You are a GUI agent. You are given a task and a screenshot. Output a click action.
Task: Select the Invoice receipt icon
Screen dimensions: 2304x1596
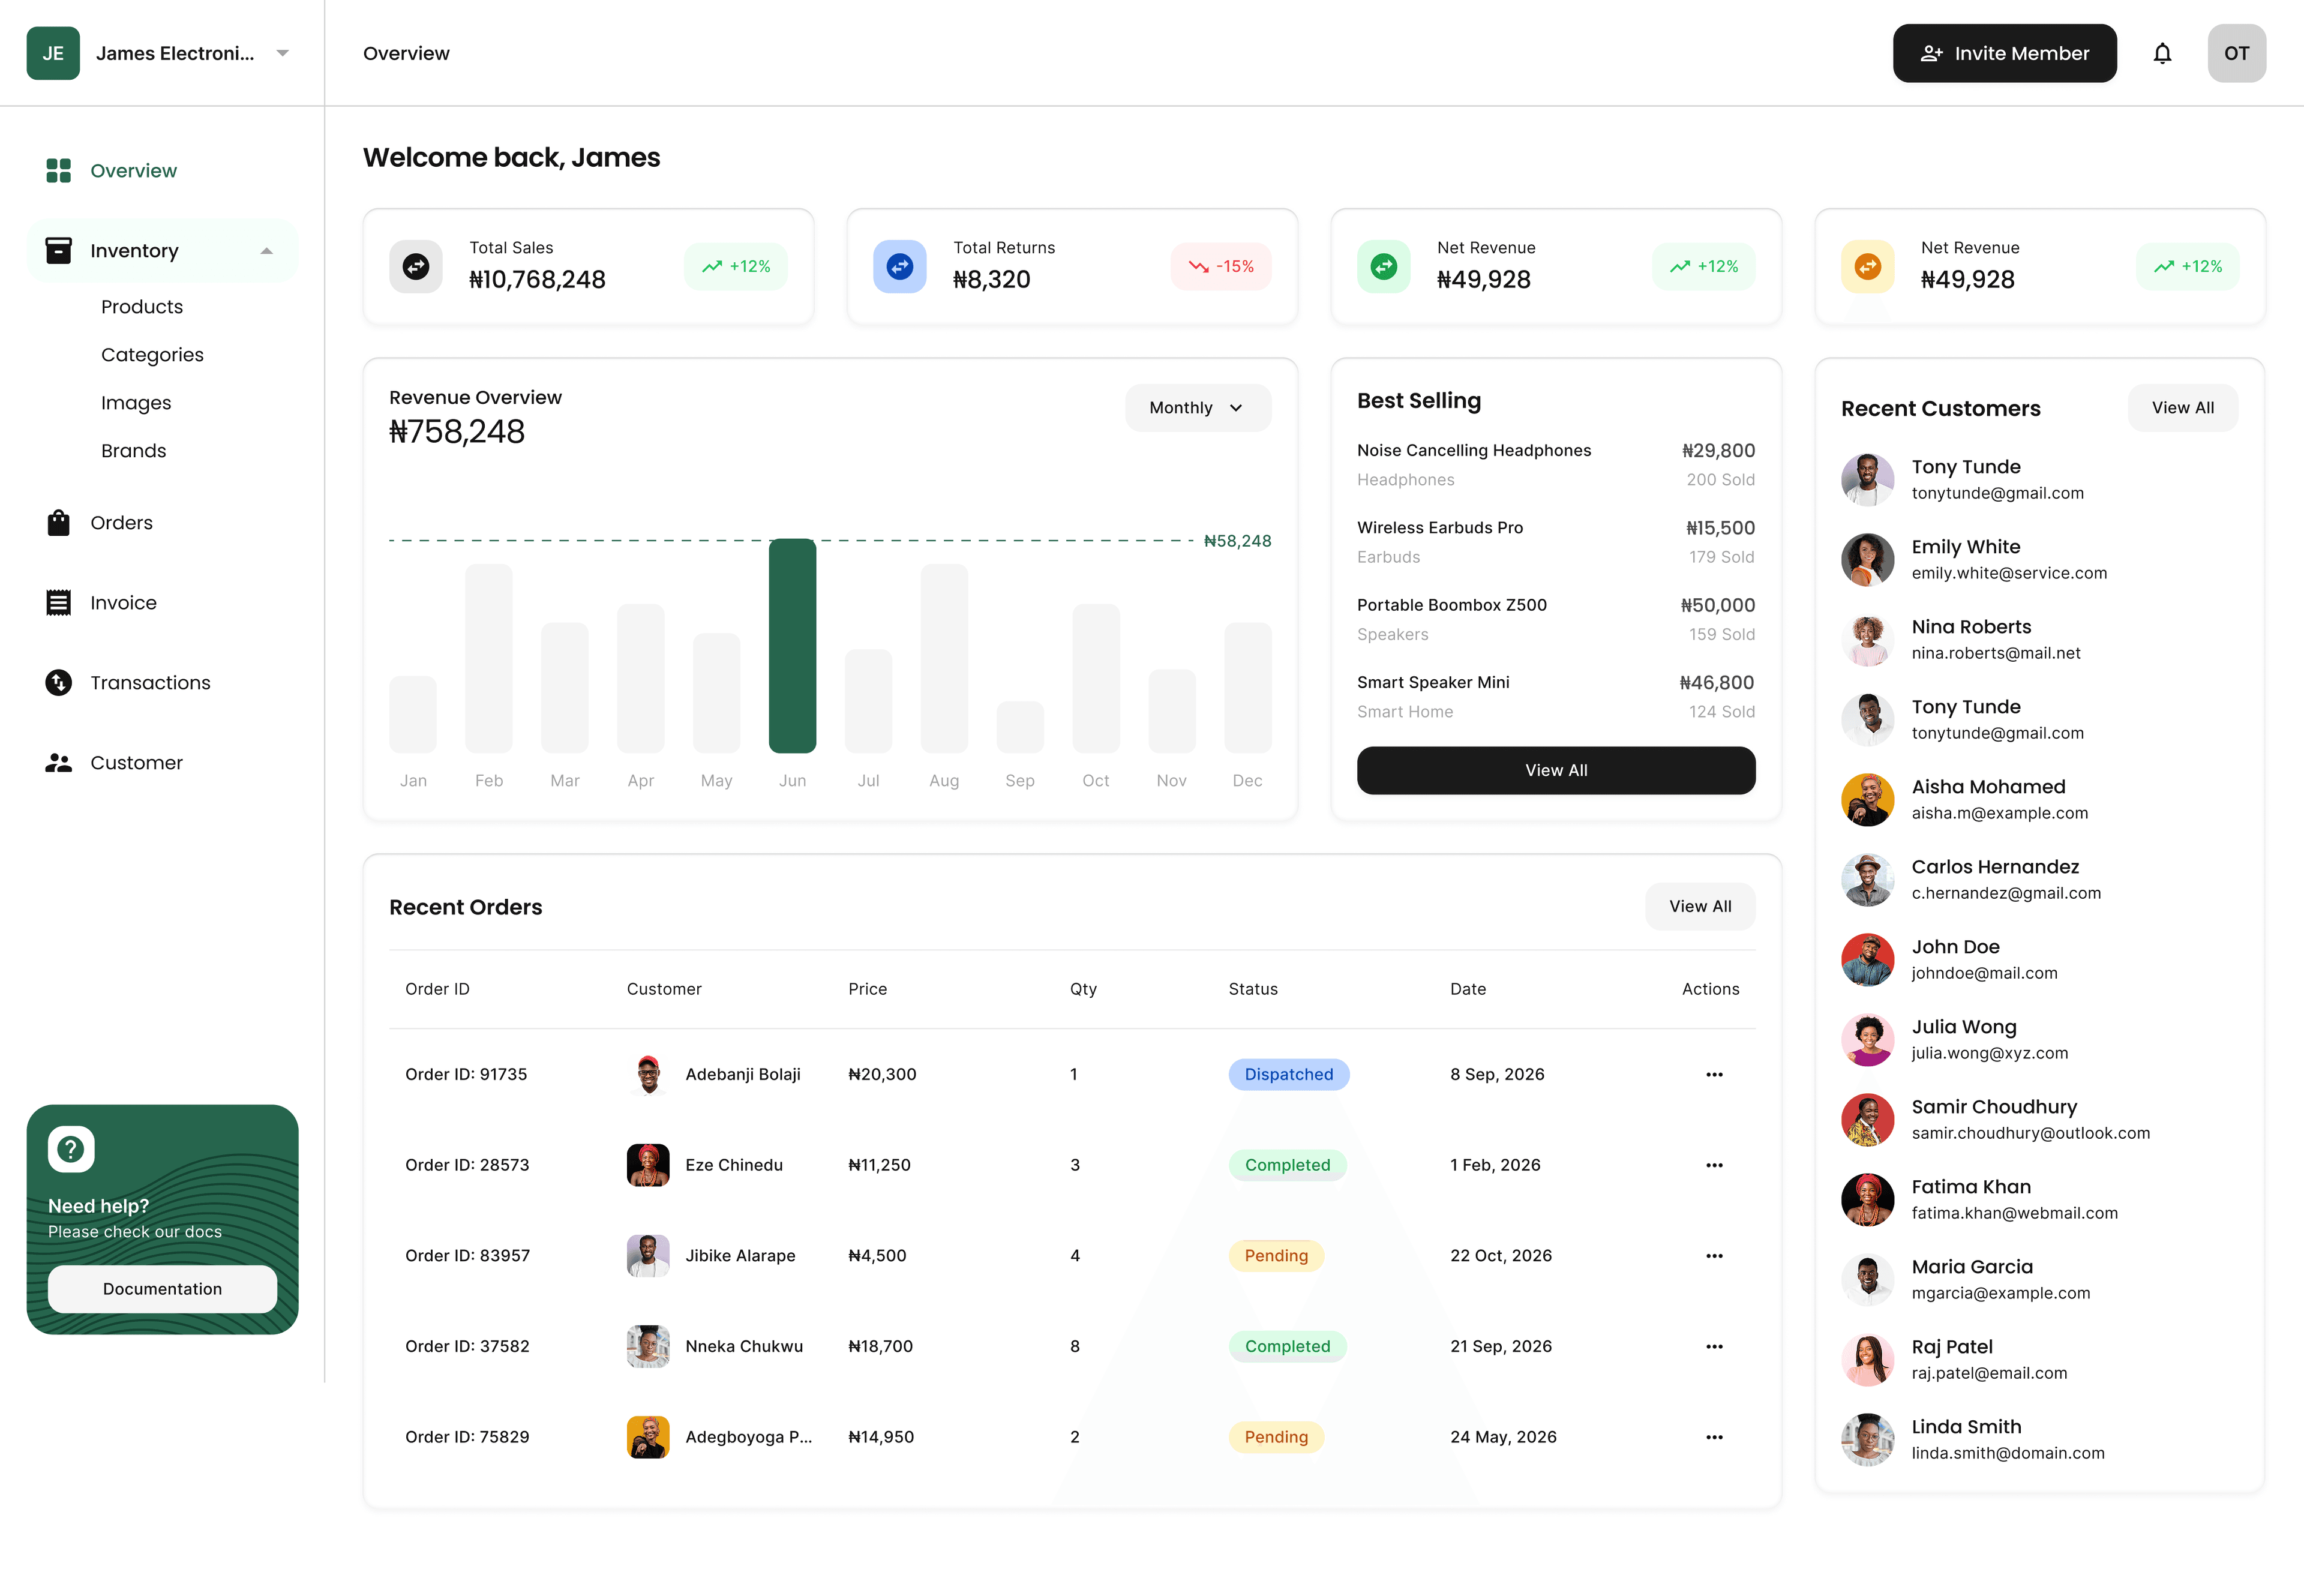(58, 602)
